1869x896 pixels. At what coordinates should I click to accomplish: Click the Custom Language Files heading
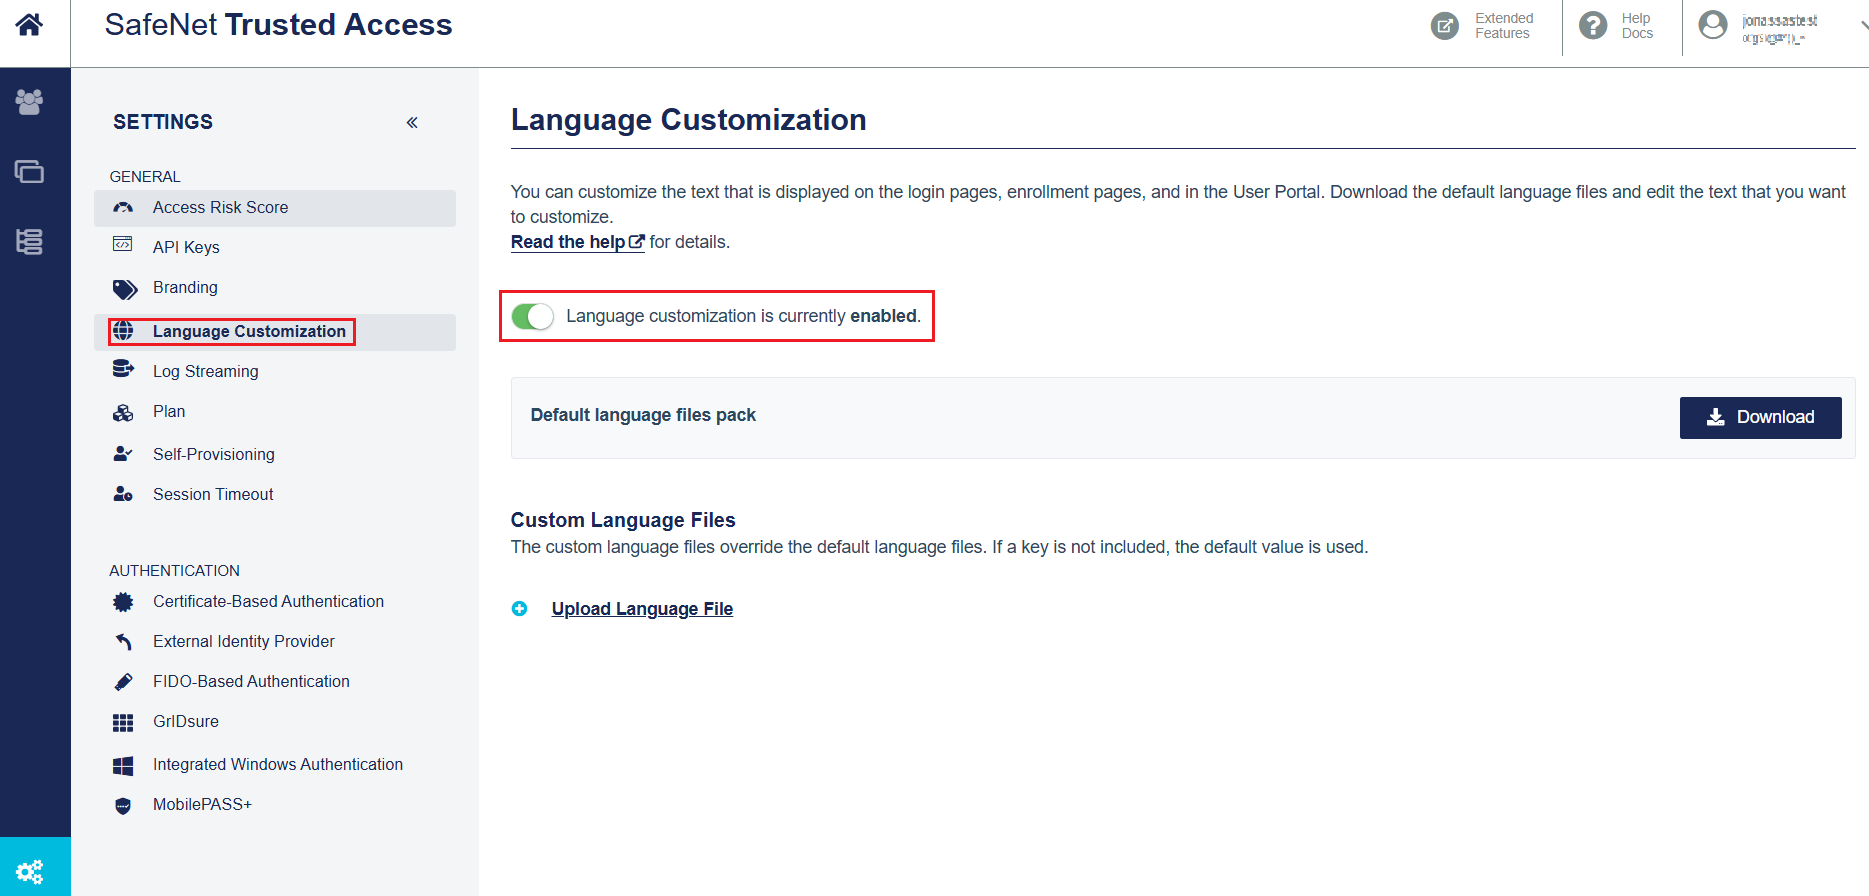[623, 520]
